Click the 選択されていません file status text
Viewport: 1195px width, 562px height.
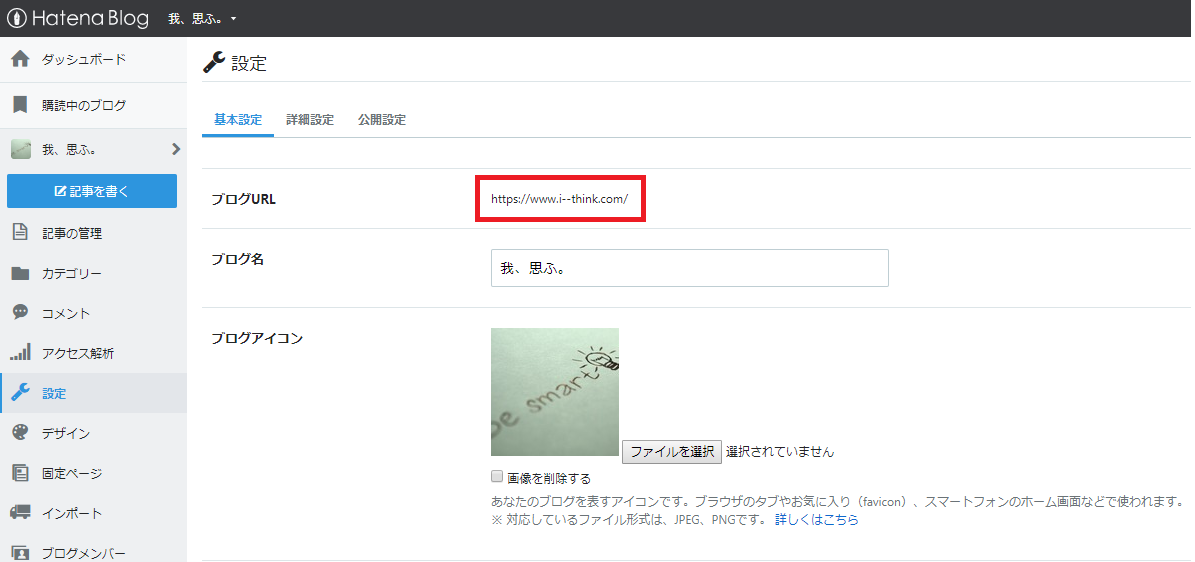780,451
